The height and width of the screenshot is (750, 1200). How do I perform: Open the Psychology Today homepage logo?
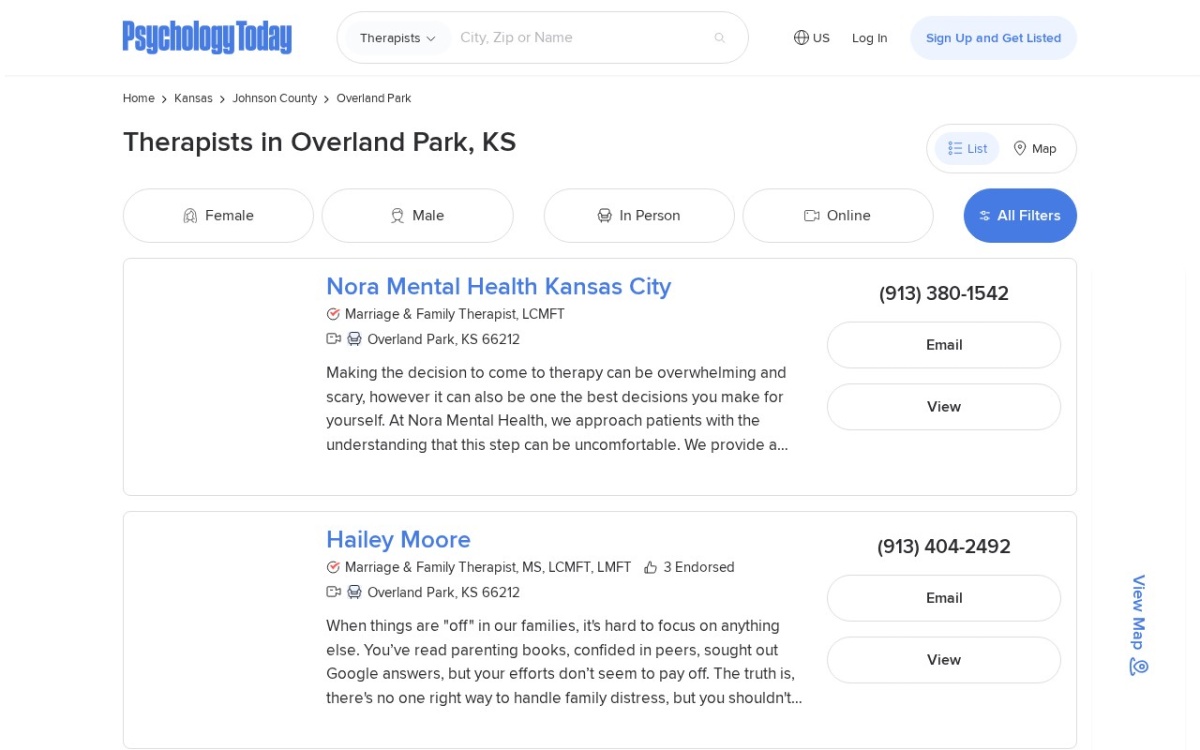pyautogui.click(x=207, y=37)
